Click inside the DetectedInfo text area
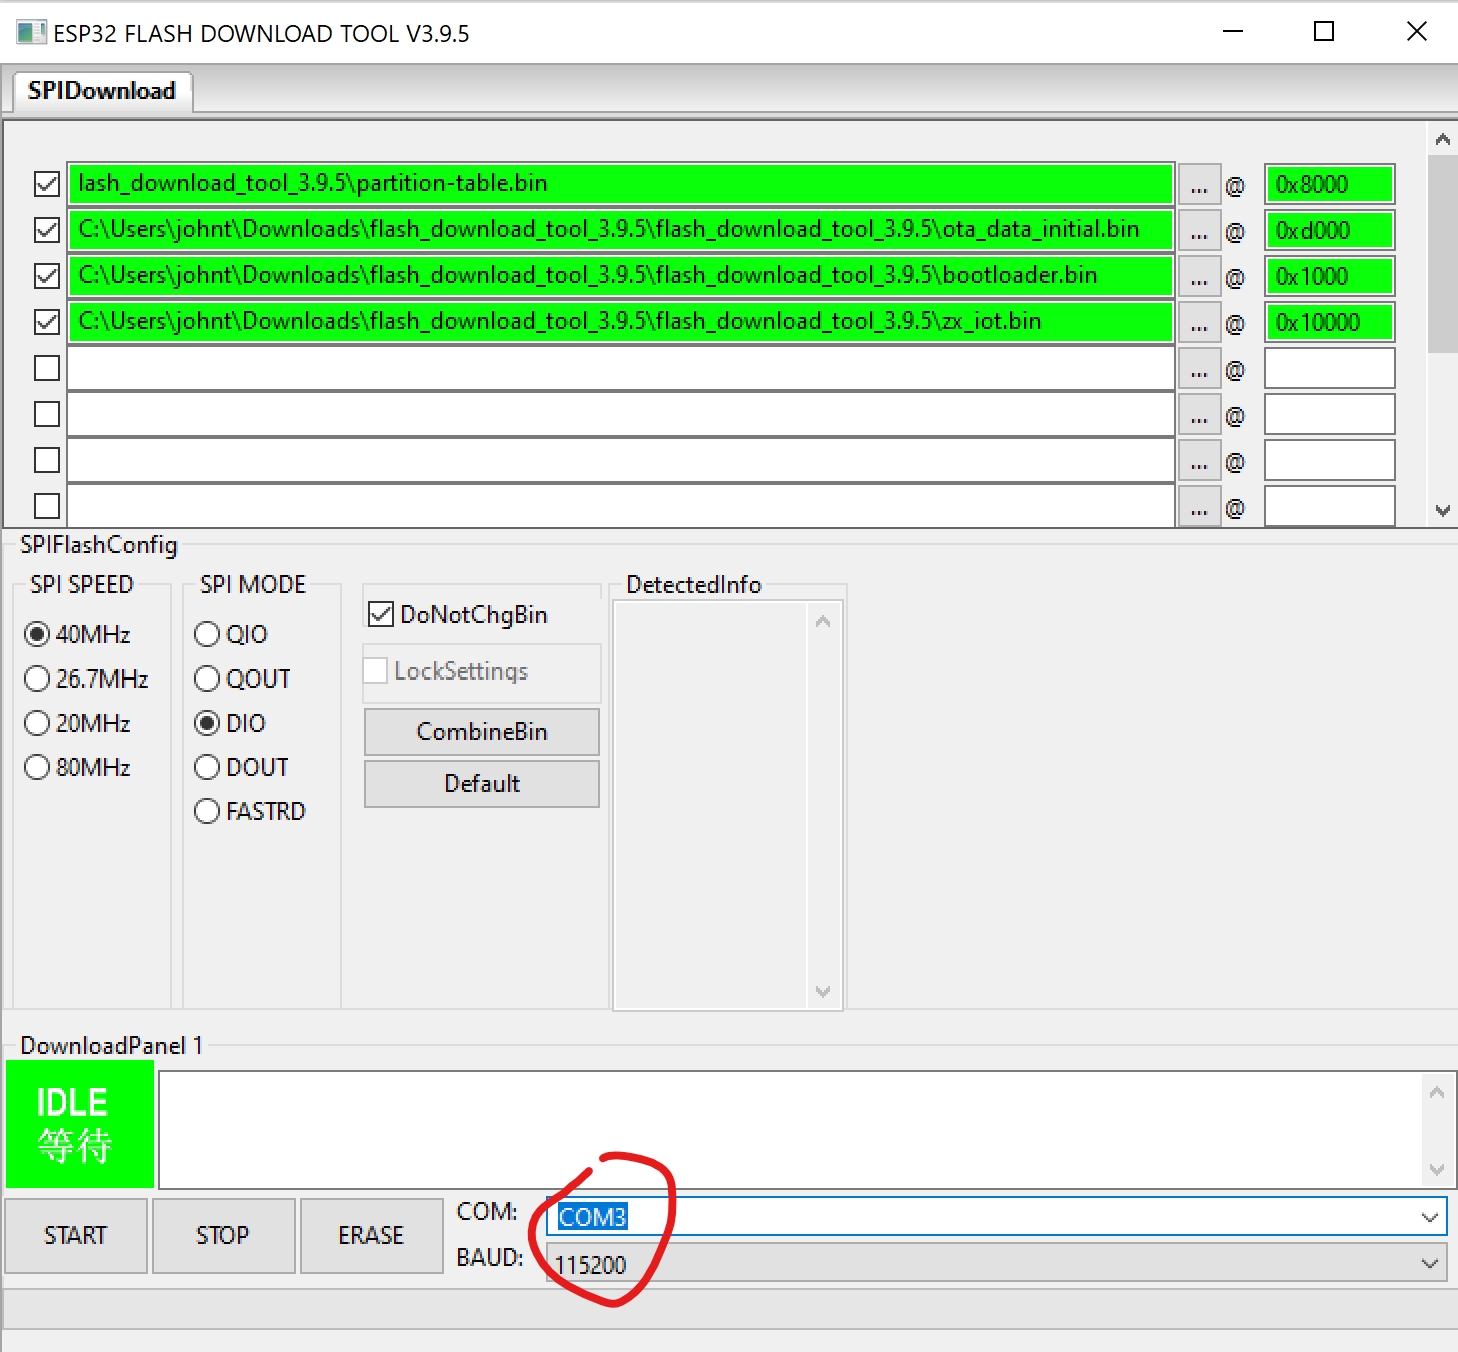The height and width of the screenshot is (1352, 1458). 710,806
